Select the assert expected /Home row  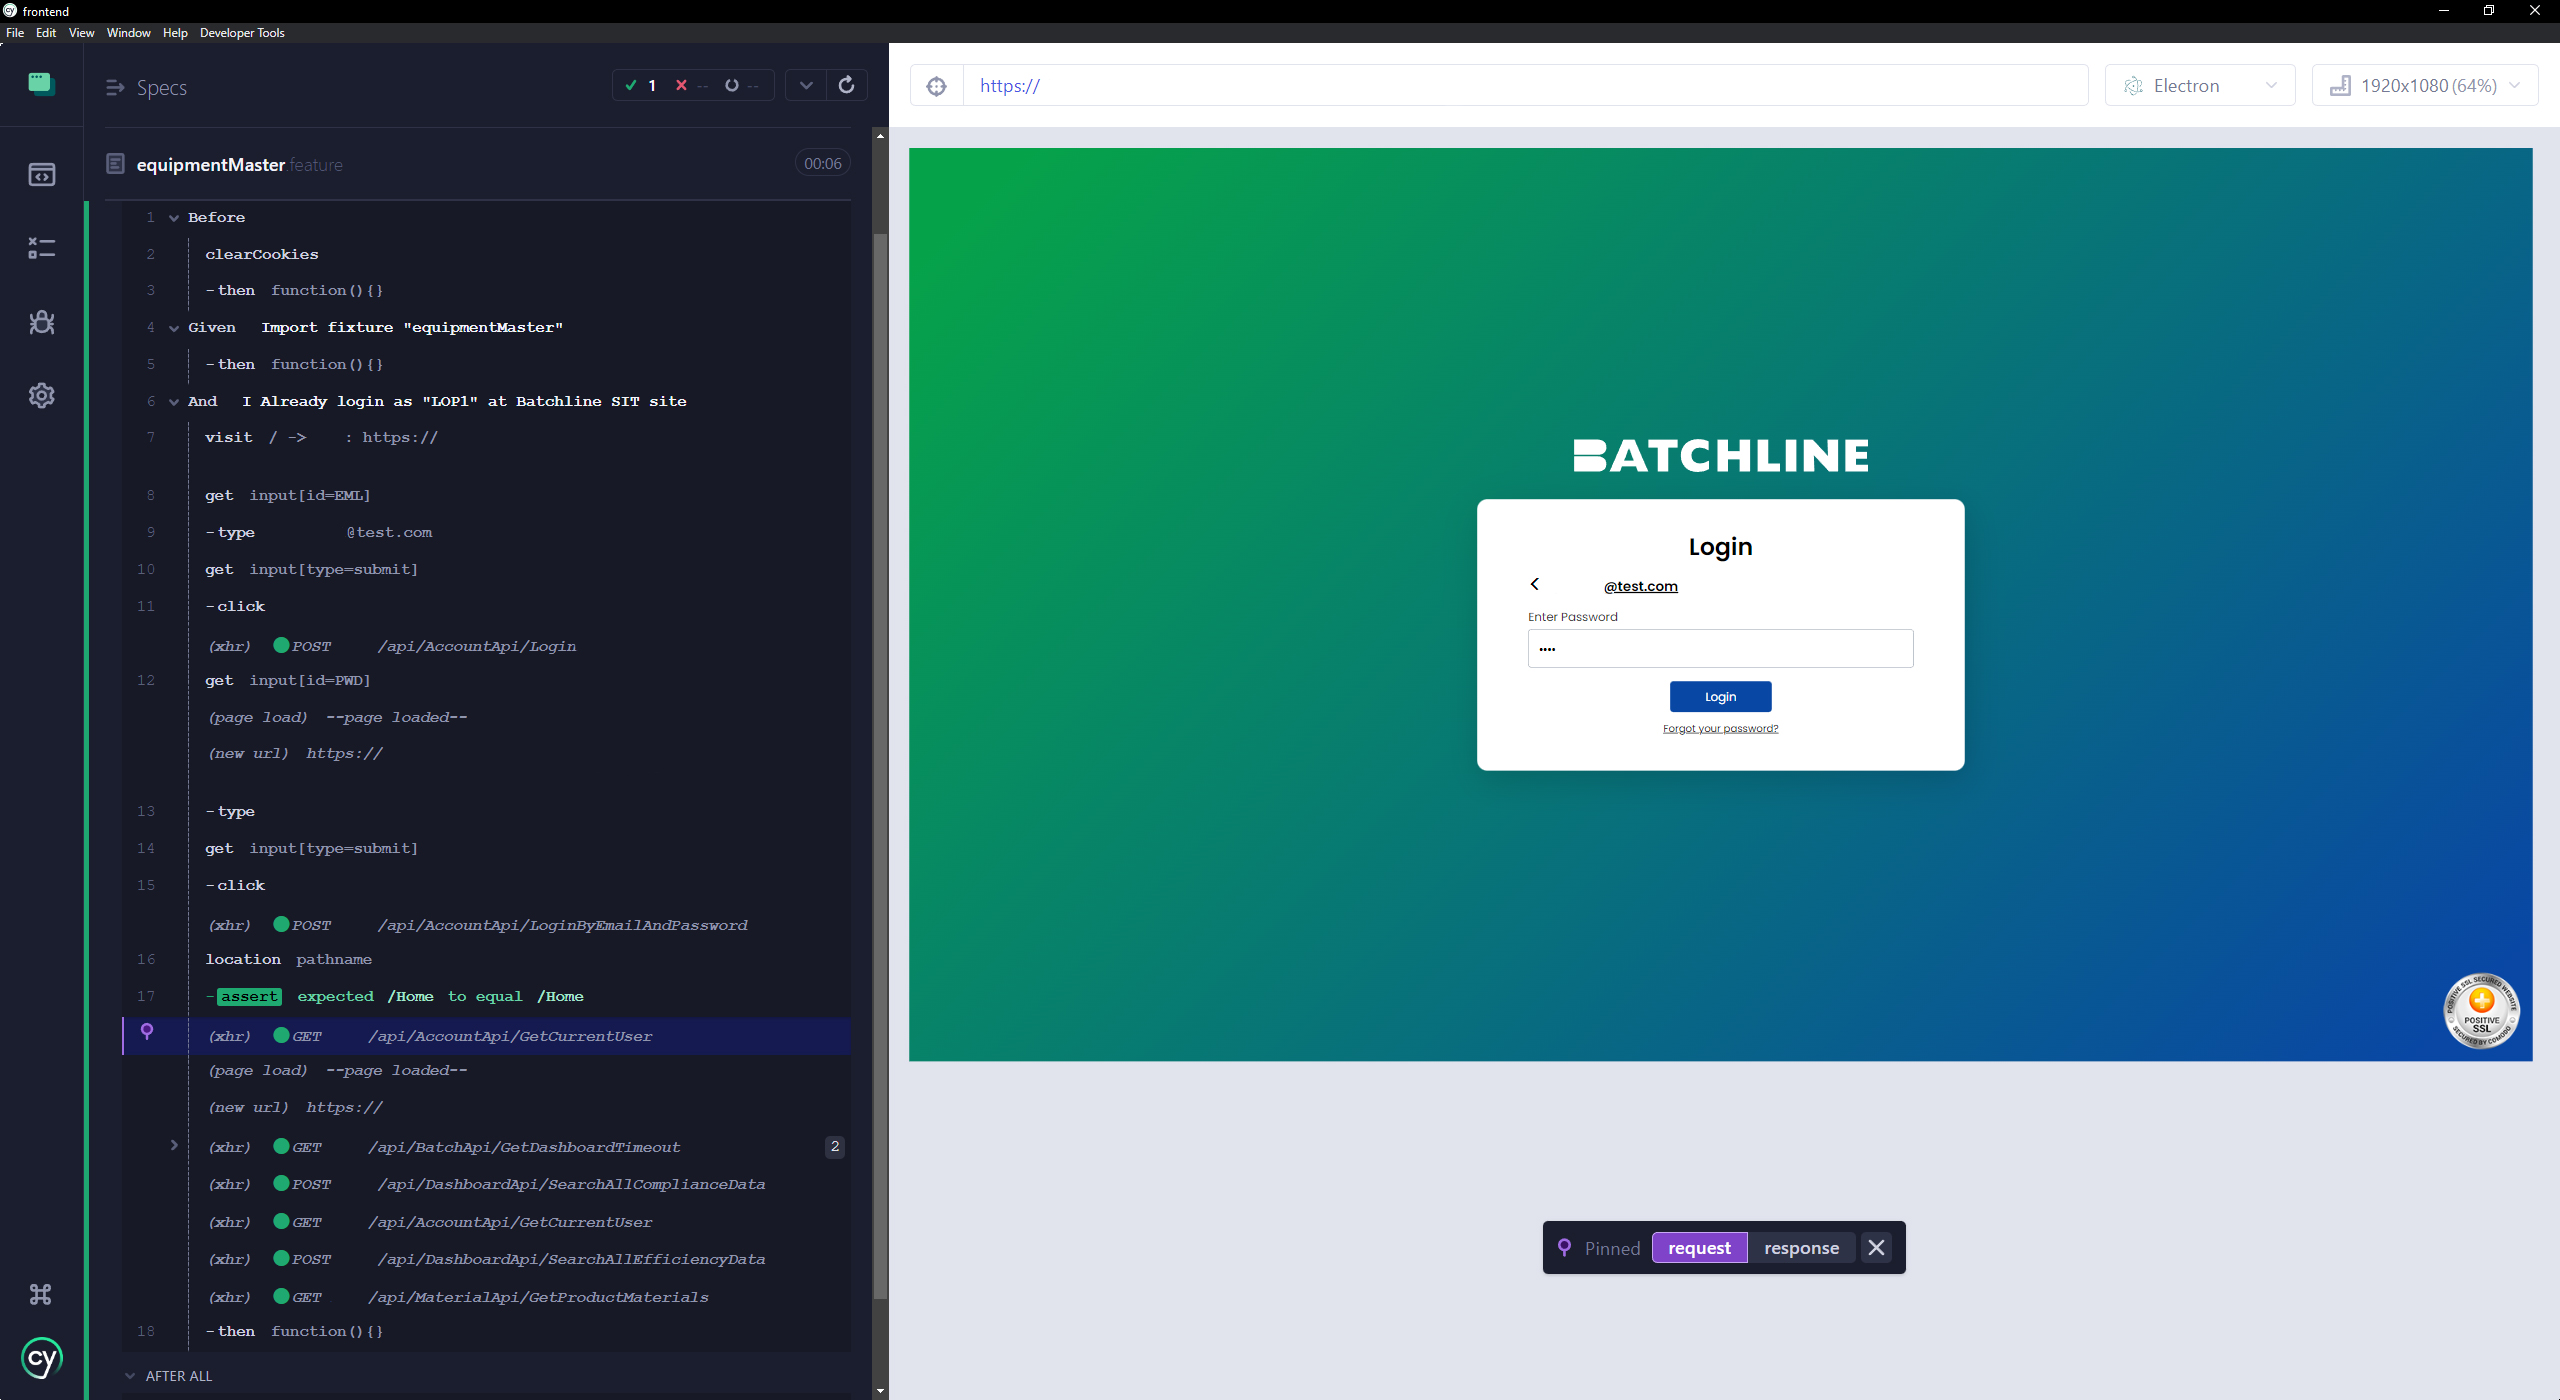[486, 997]
